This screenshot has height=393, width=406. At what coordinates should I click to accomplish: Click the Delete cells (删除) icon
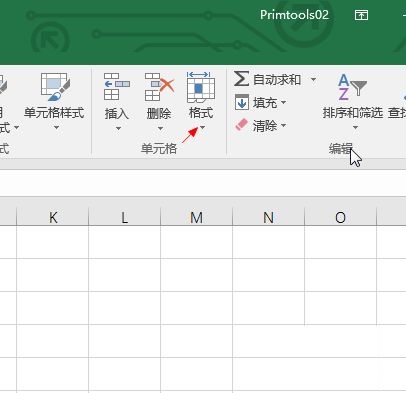pyautogui.click(x=159, y=87)
